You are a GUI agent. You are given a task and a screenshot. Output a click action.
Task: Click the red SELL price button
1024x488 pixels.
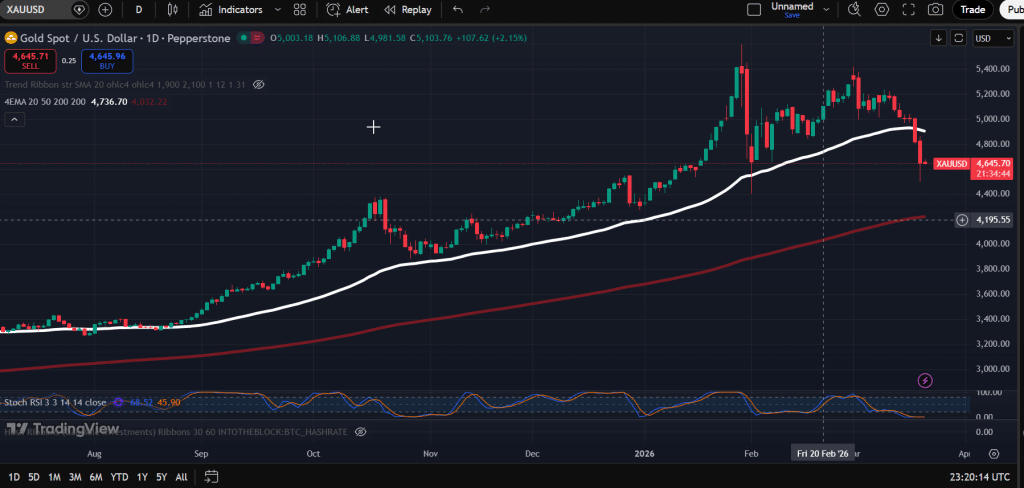[x=28, y=60]
